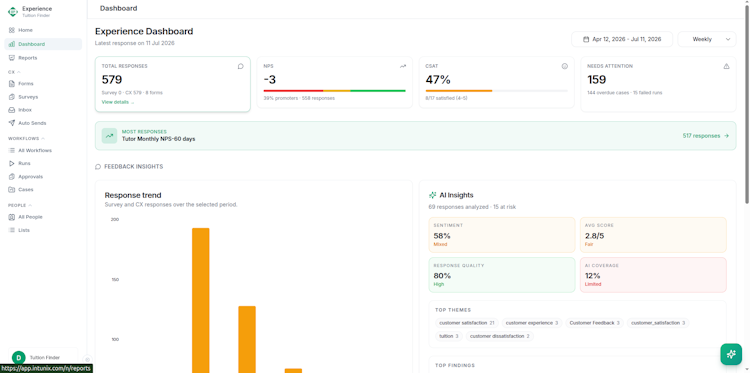Open the 517 responses link

(706, 136)
